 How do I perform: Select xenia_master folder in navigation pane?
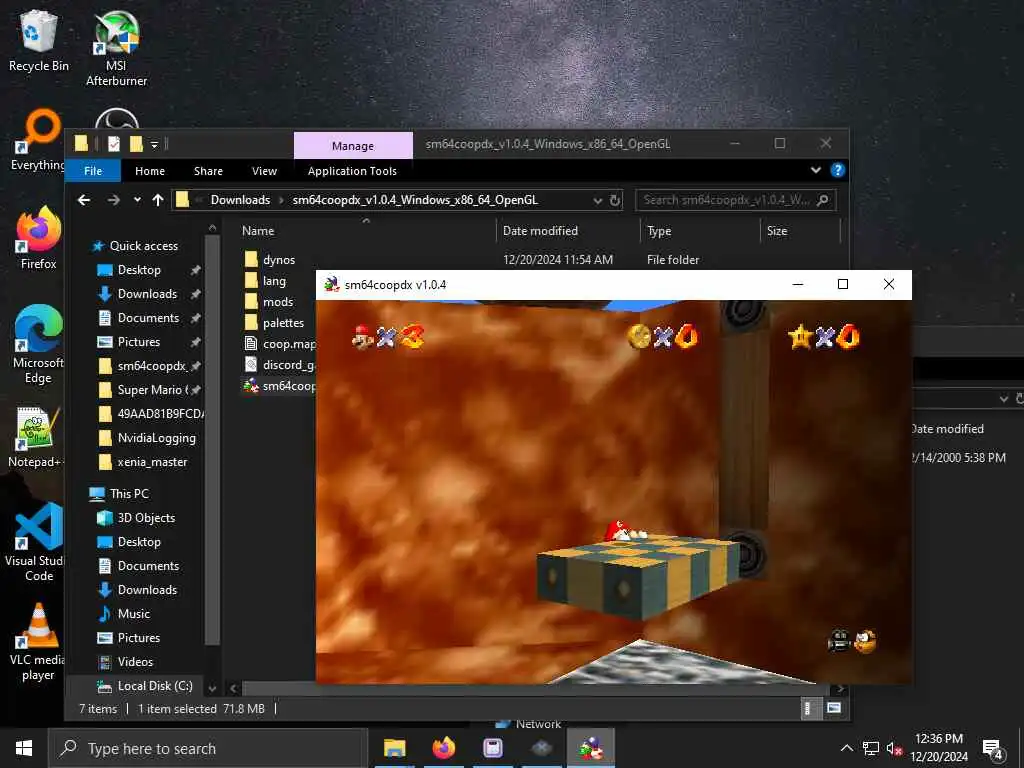click(144, 462)
